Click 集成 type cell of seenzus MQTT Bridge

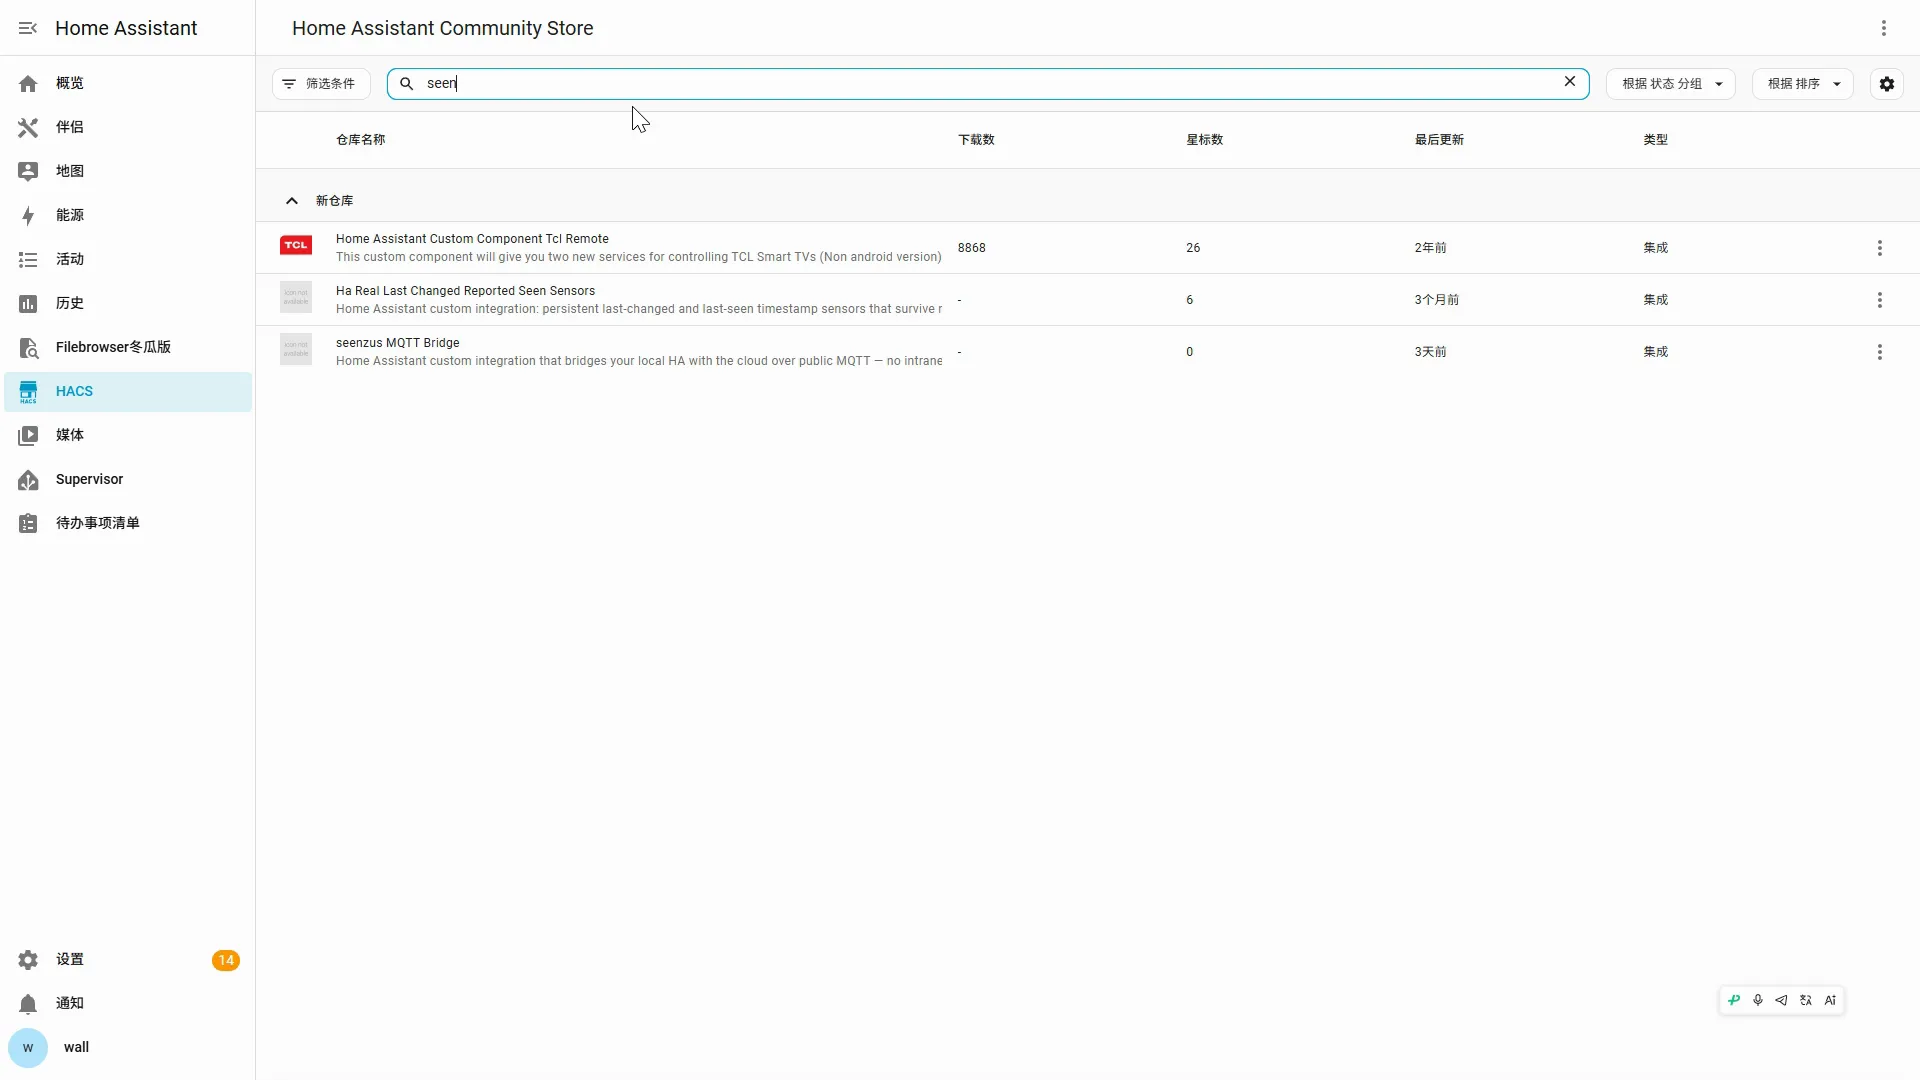pyautogui.click(x=1656, y=352)
